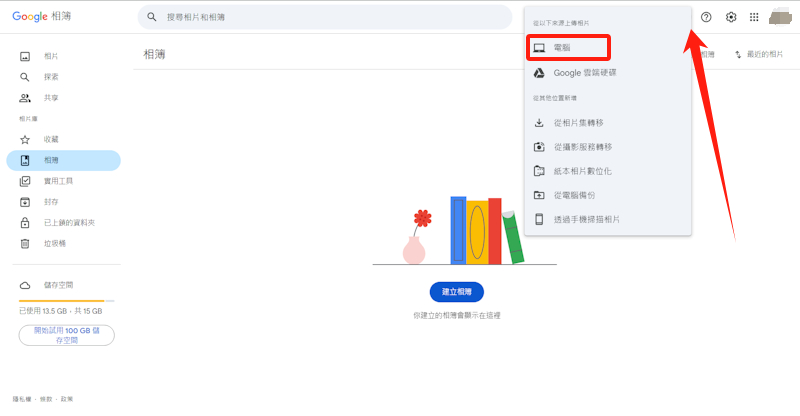Select the highlighted 相簿 sidebar item
Screen dimensions: 800x416
click(63, 160)
